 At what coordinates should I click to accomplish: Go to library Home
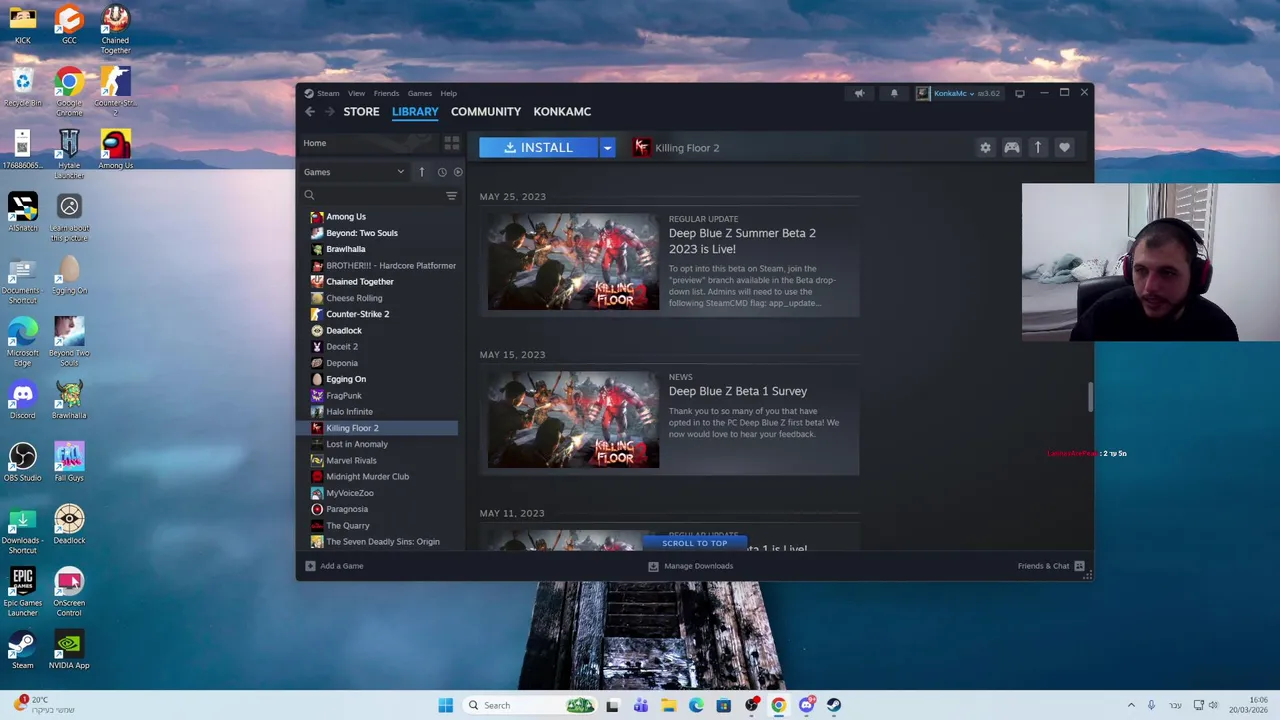(315, 143)
